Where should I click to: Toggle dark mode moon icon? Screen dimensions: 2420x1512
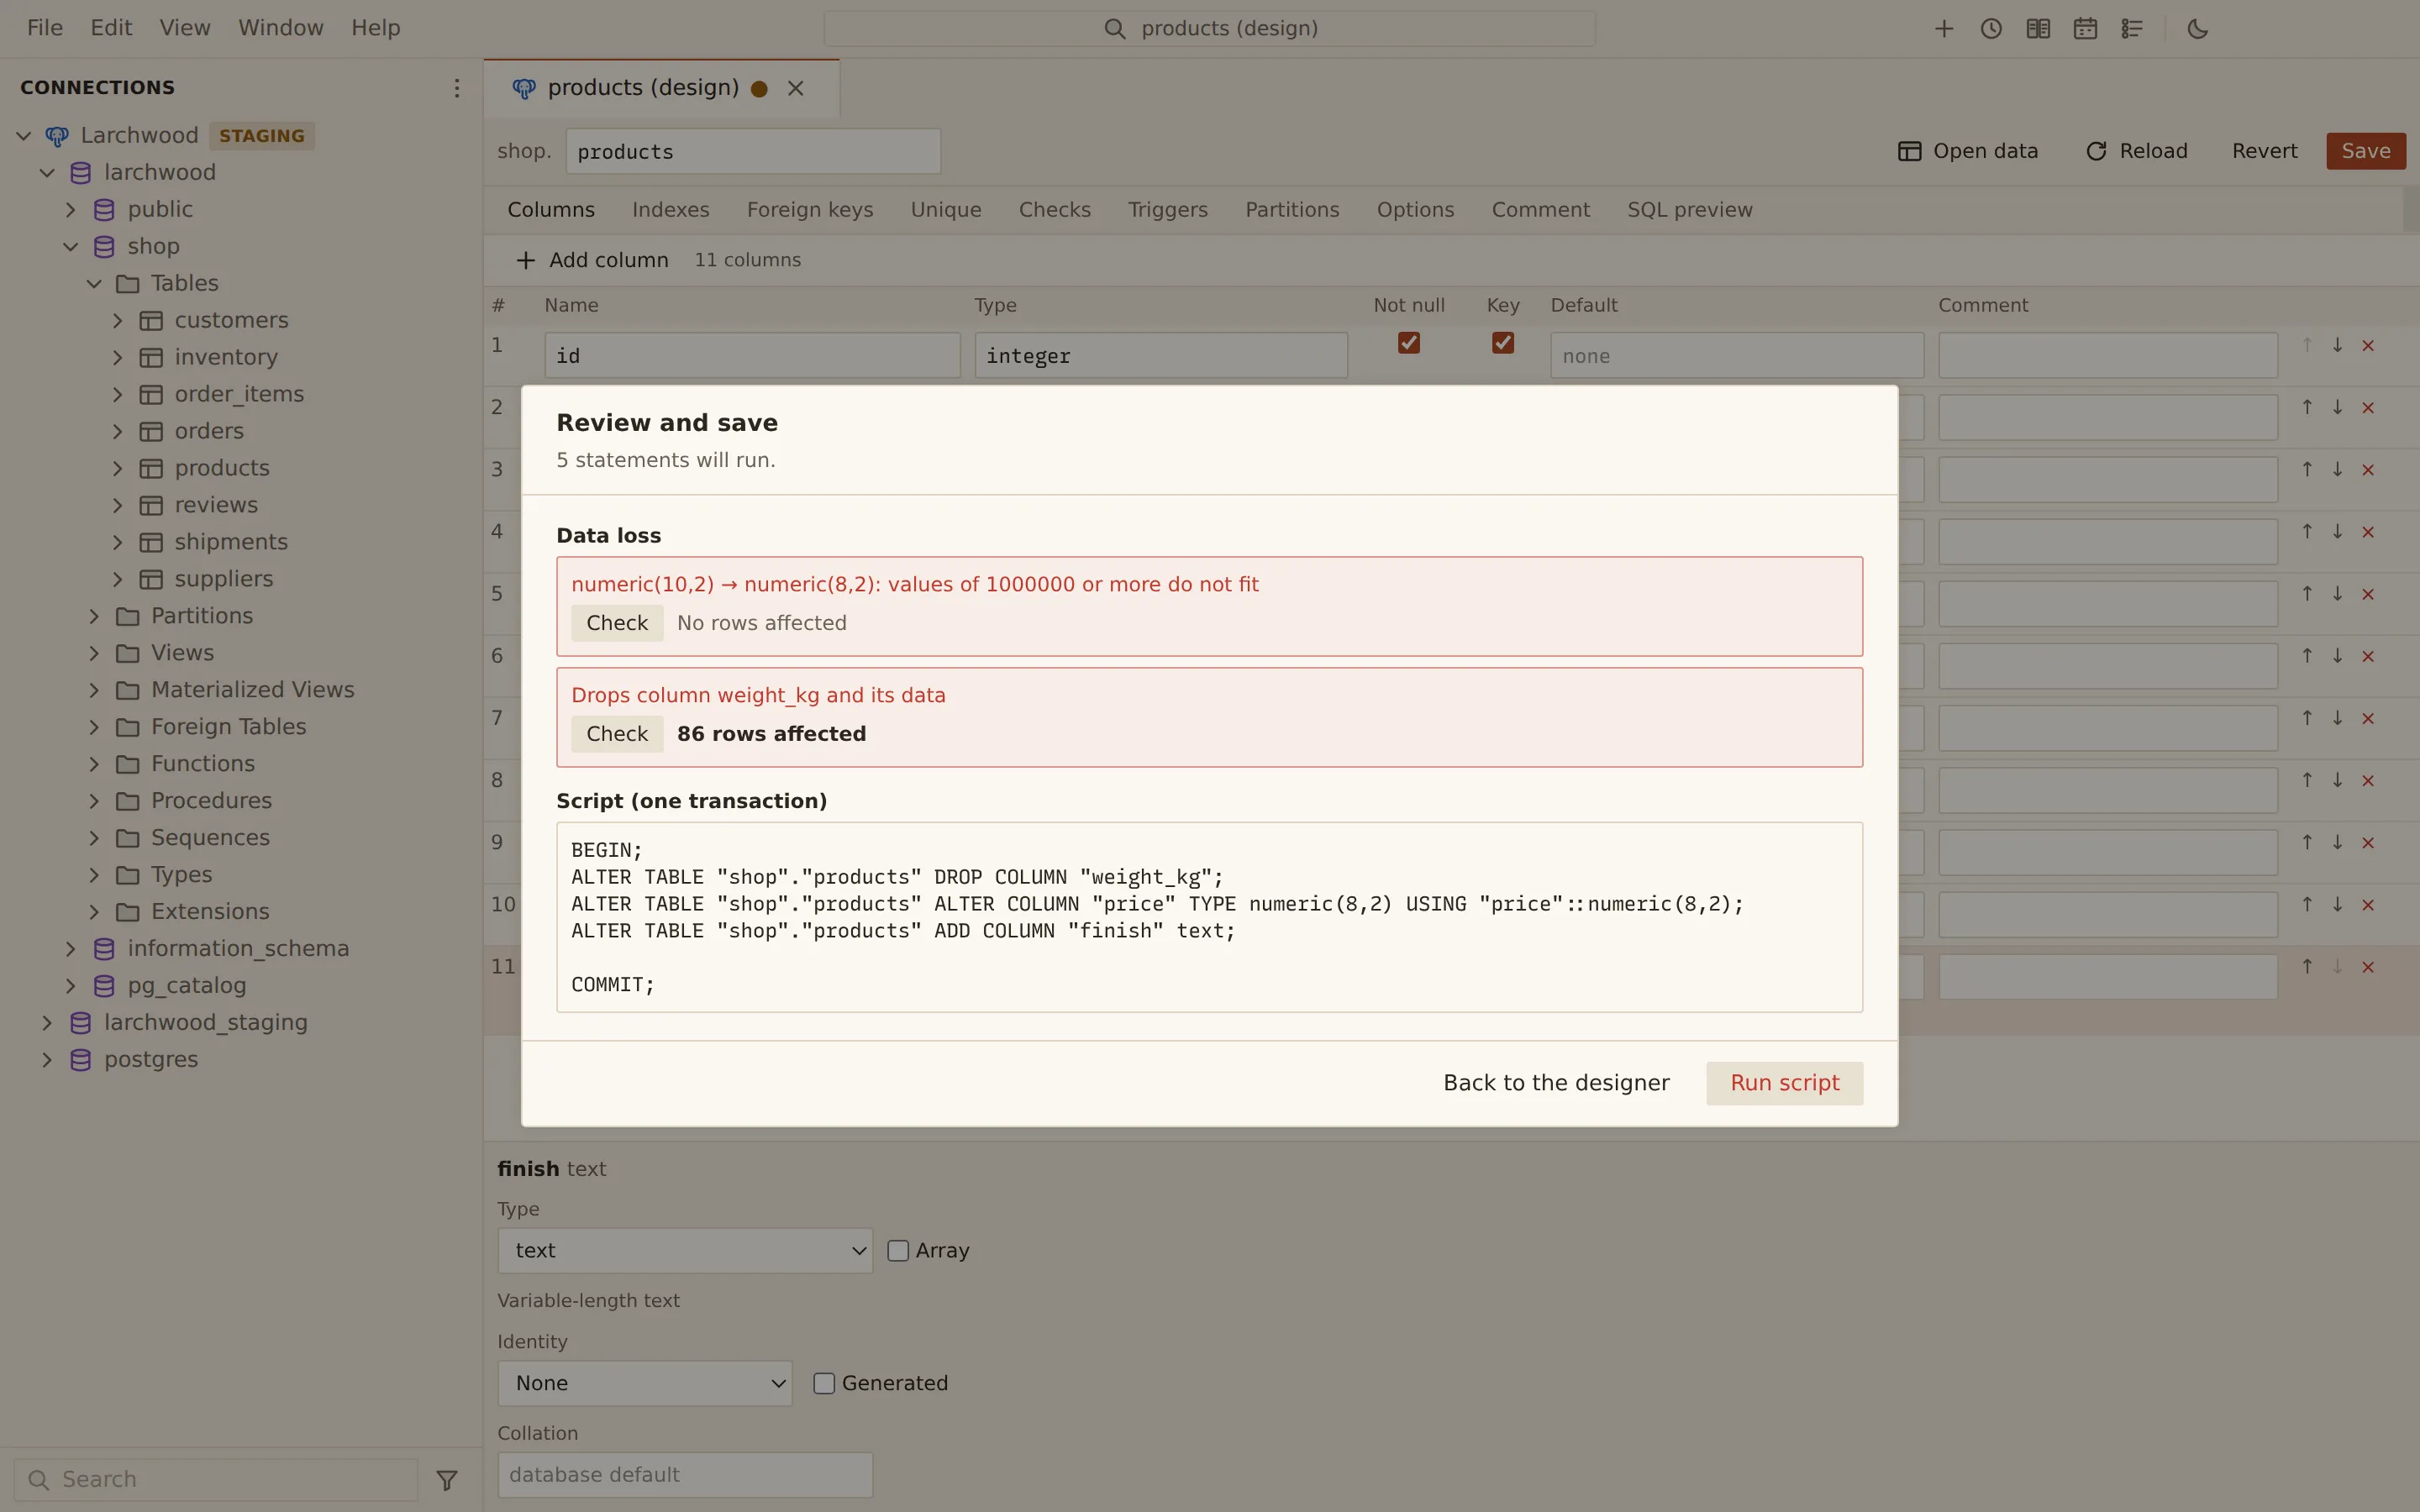point(2197,29)
